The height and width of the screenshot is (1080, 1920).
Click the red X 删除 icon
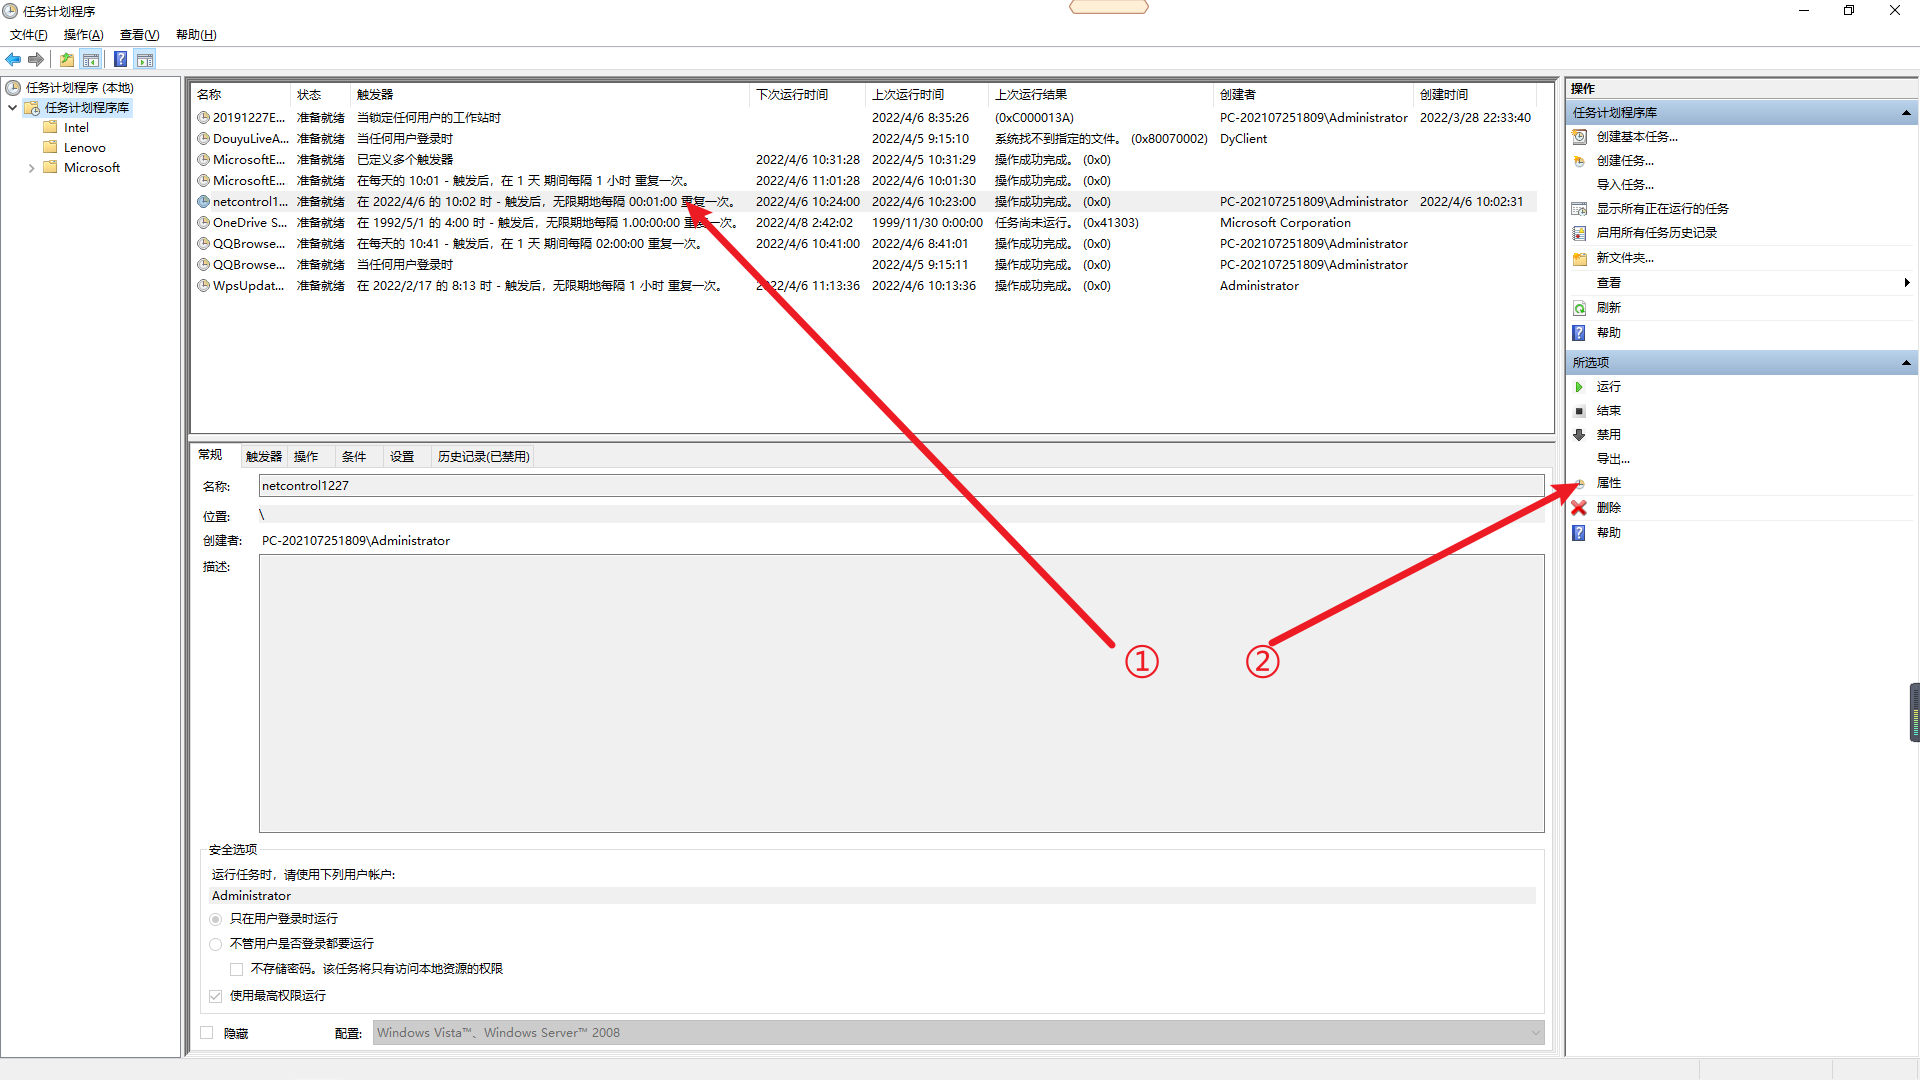[1579, 508]
